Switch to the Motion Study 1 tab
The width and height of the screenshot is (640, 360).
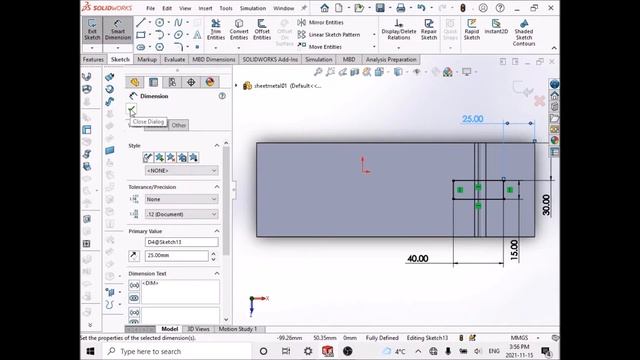(238, 329)
